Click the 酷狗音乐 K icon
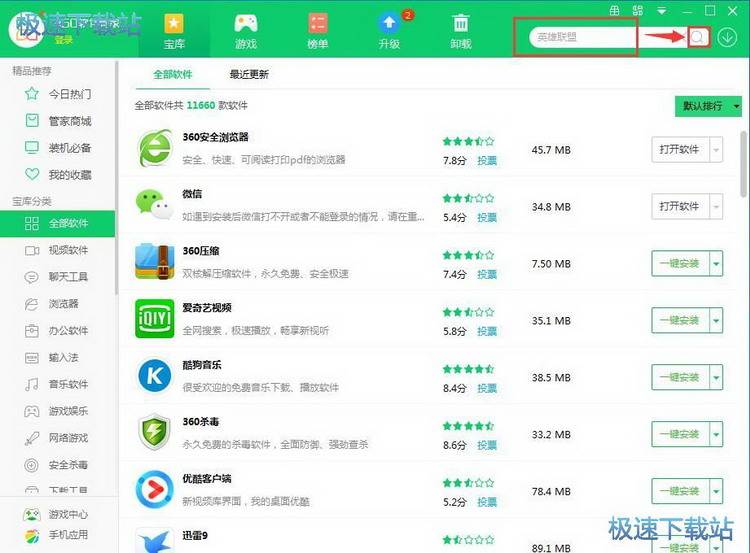The height and width of the screenshot is (553, 750). point(154,376)
